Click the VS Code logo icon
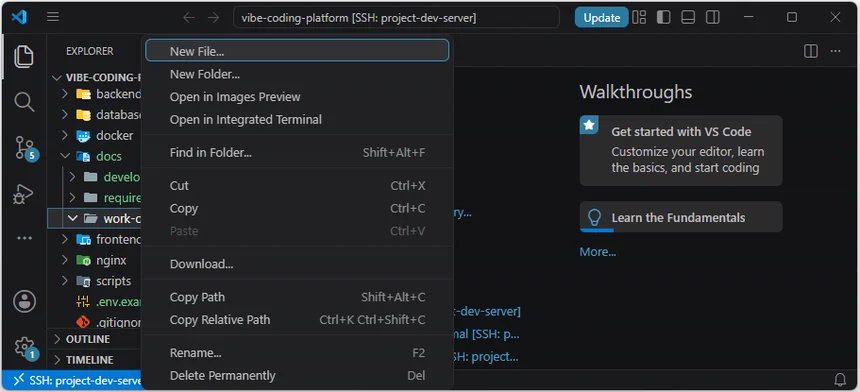 coord(19,17)
